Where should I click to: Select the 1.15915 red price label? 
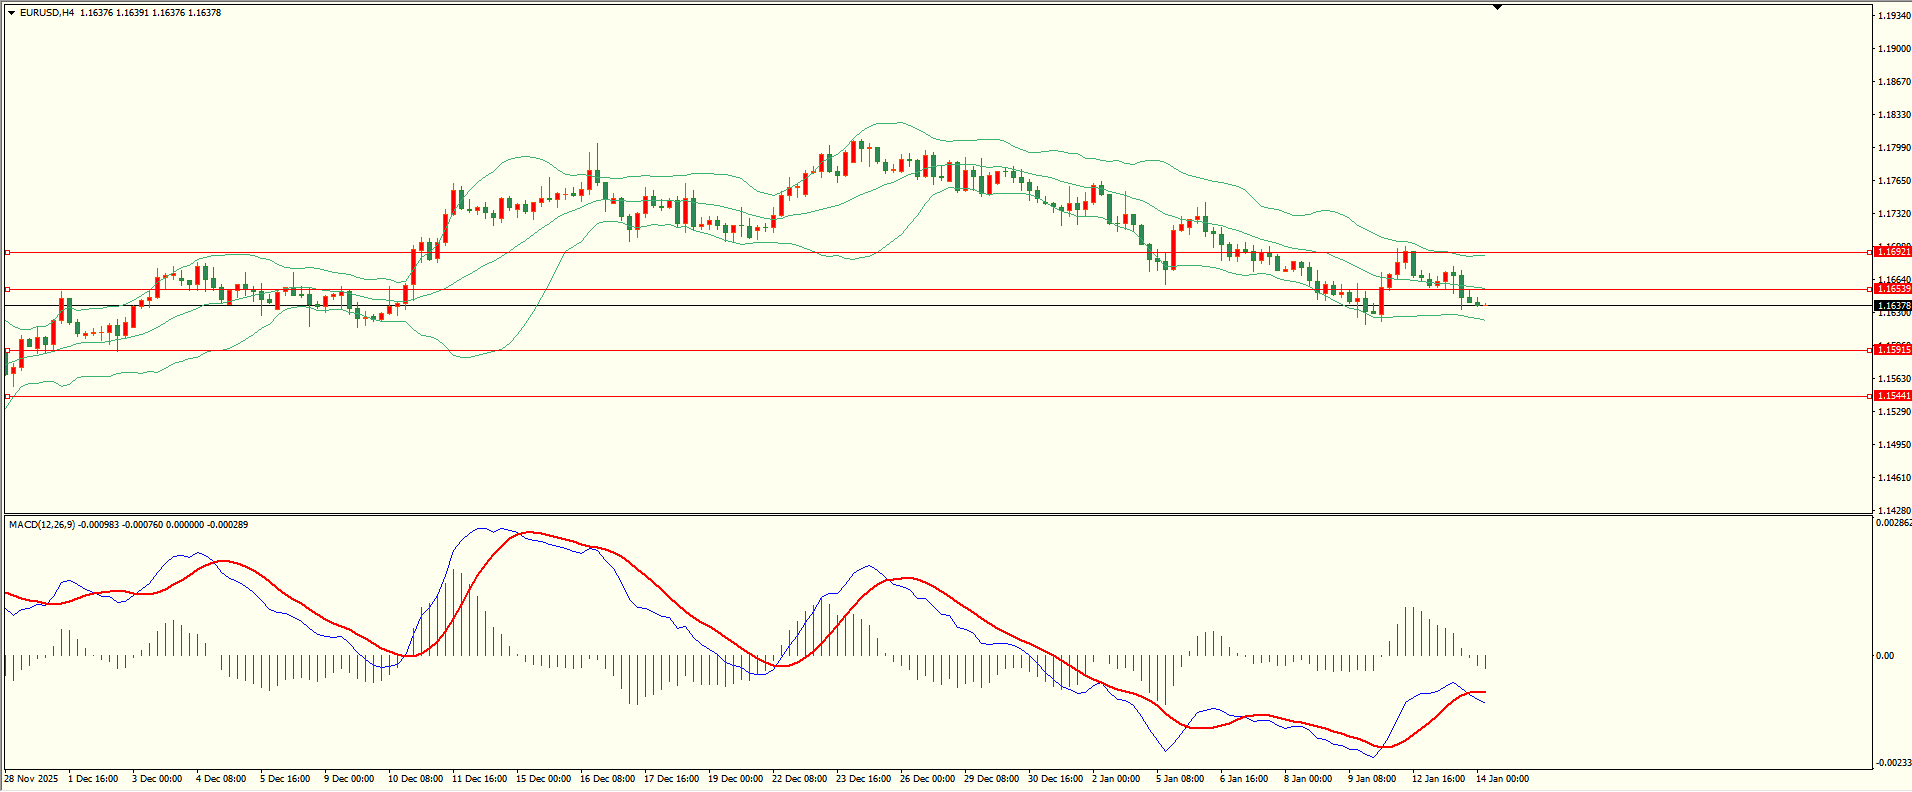[1892, 349]
